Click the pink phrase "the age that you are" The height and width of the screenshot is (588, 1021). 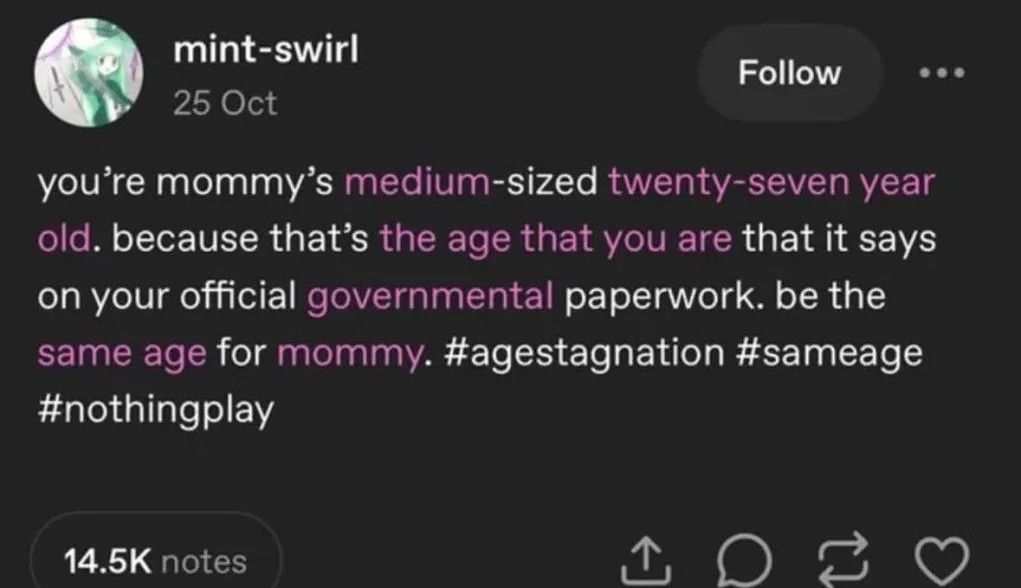557,240
